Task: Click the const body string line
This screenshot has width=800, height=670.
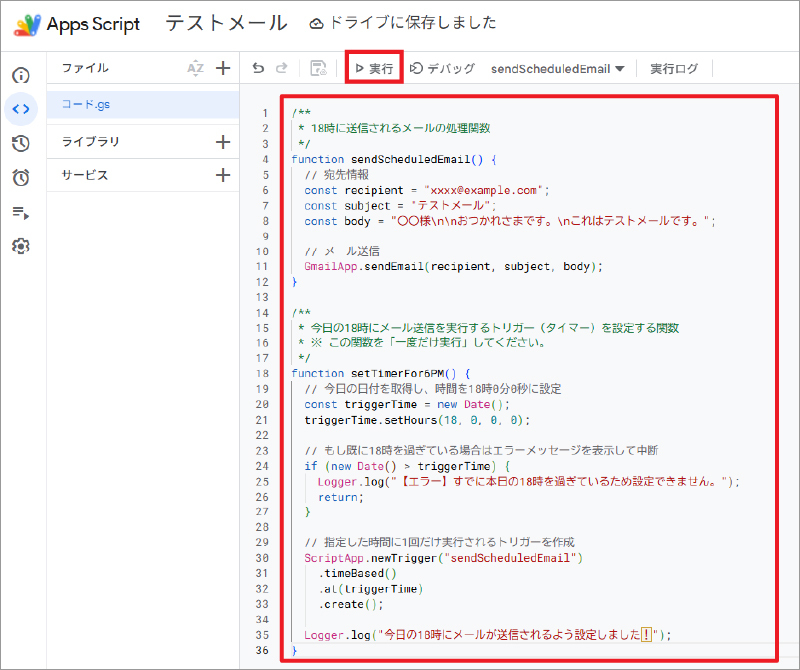Action: (510, 221)
